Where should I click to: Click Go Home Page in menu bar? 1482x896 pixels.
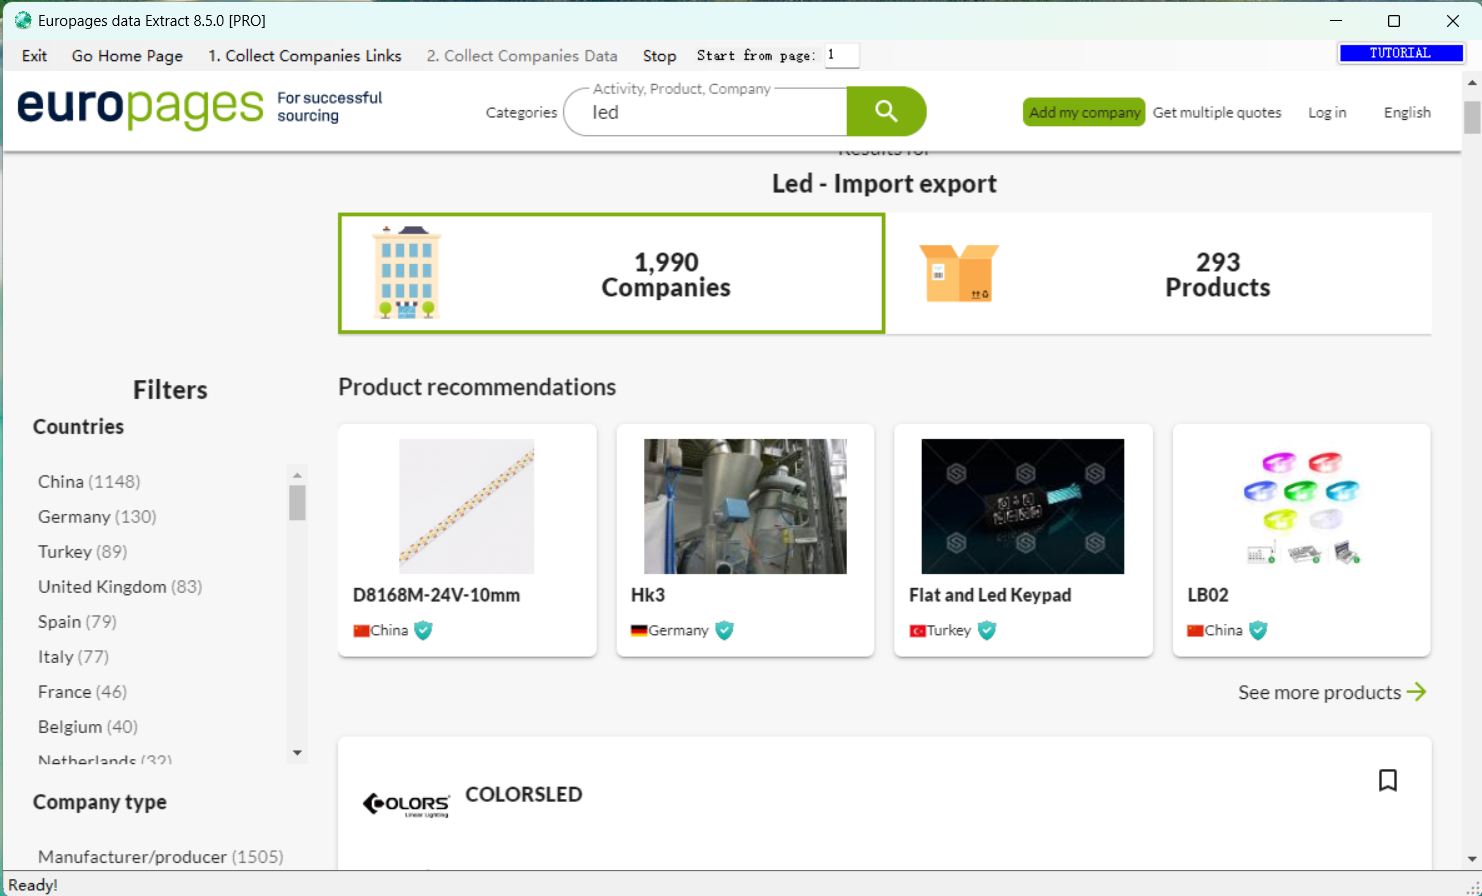coord(127,56)
